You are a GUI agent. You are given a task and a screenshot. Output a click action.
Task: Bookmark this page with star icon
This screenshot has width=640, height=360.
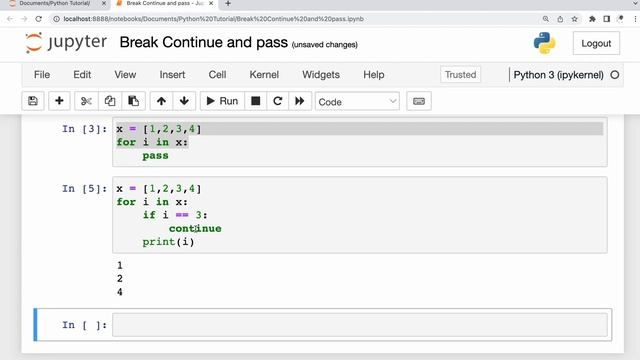574,19
